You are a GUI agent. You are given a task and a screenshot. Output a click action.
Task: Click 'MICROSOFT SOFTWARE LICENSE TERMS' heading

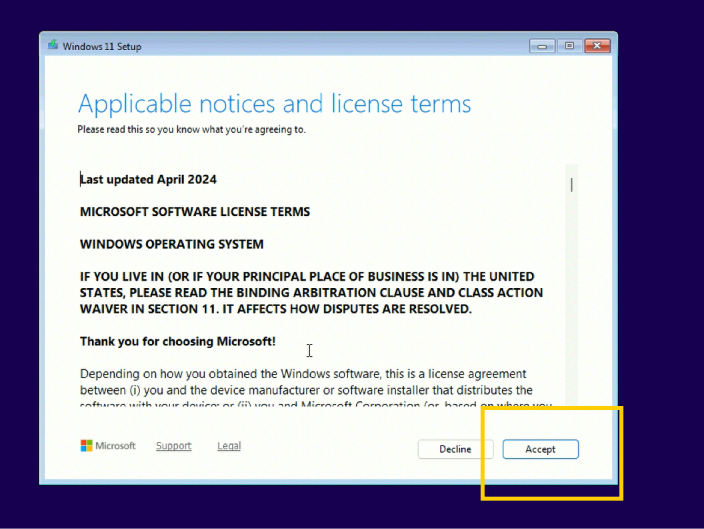(x=195, y=212)
